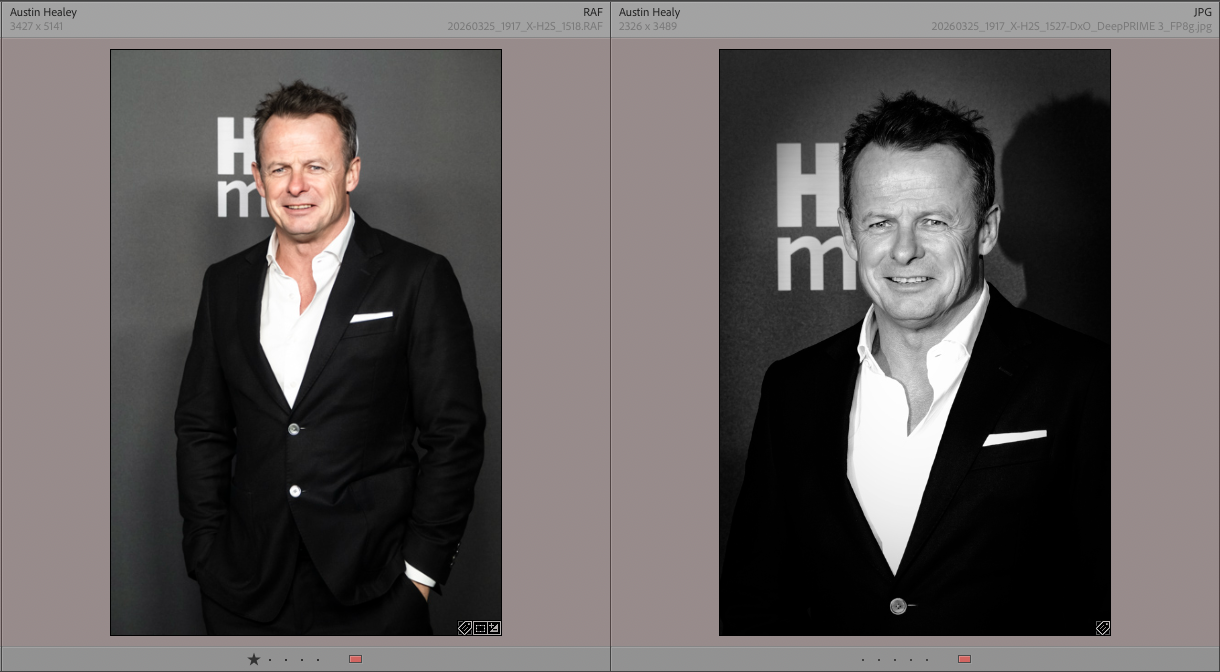Click the crop badge on the left photo
The height and width of the screenshot is (672, 1220).
point(480,628)
